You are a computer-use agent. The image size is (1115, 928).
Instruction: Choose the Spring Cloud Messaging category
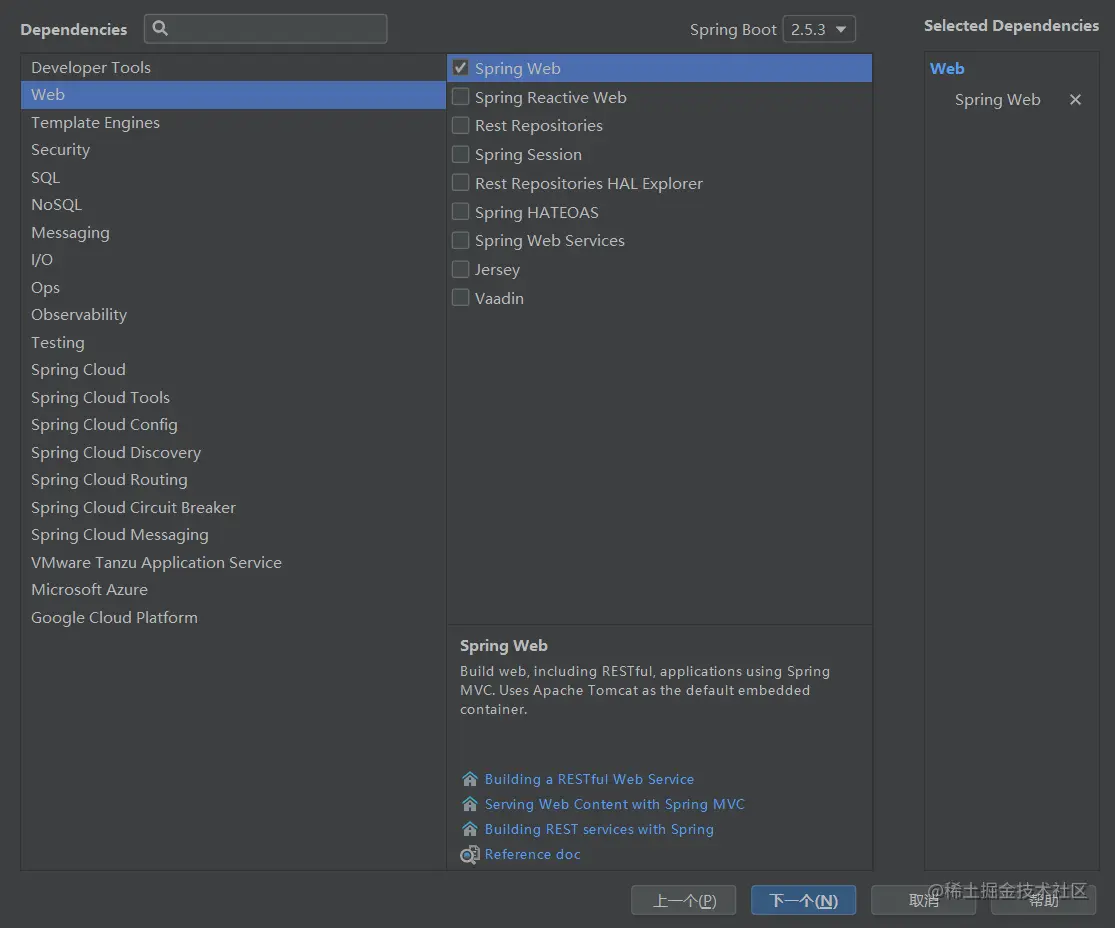point(233,535)
